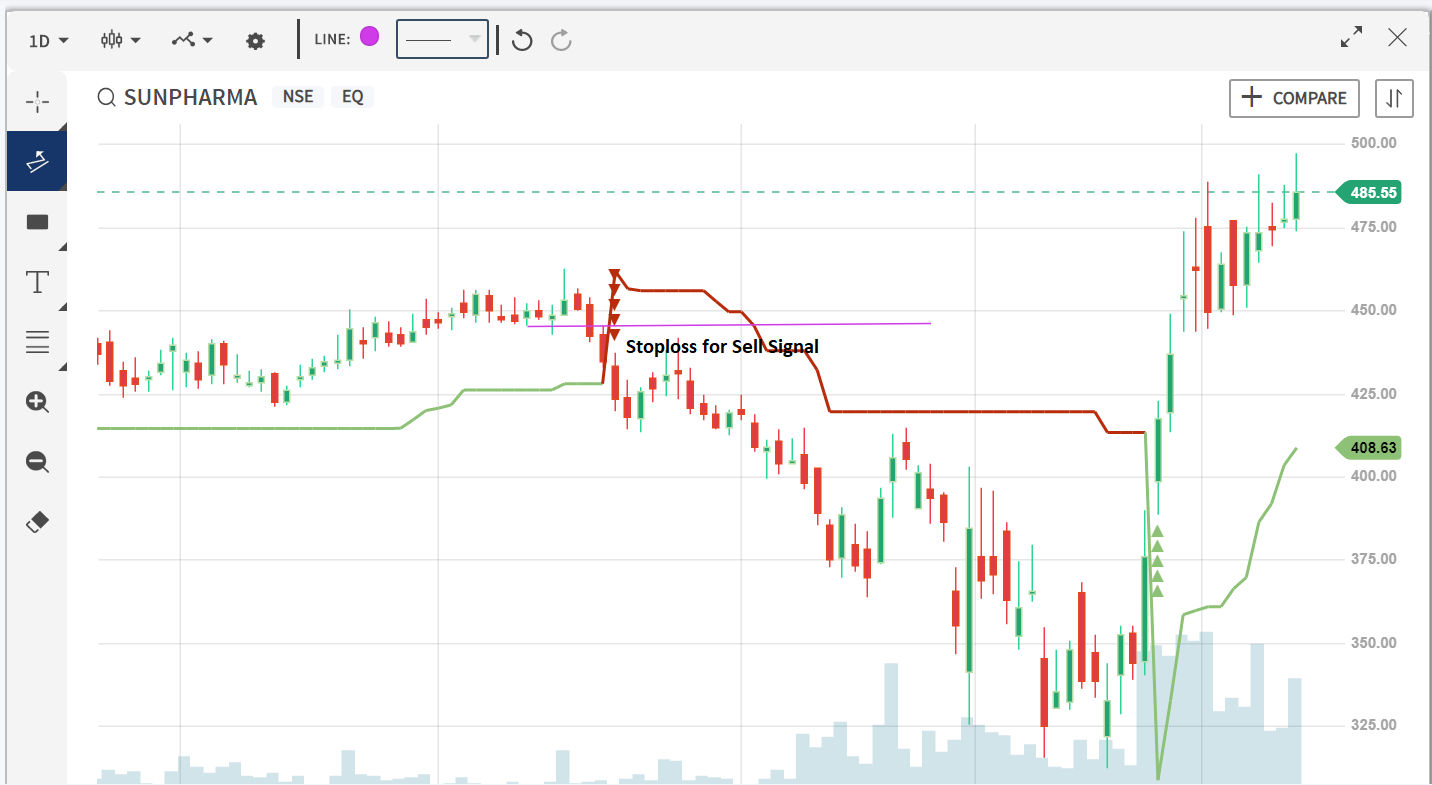
Task: Expand chart to fullscreen
Action: click(x=1351, y=38)
